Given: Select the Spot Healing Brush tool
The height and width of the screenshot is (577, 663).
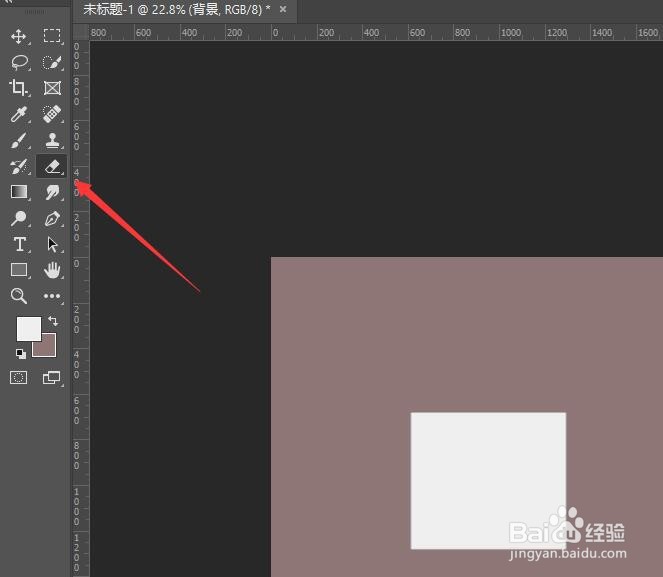Looking at the screenshot, I should point(52,114).
